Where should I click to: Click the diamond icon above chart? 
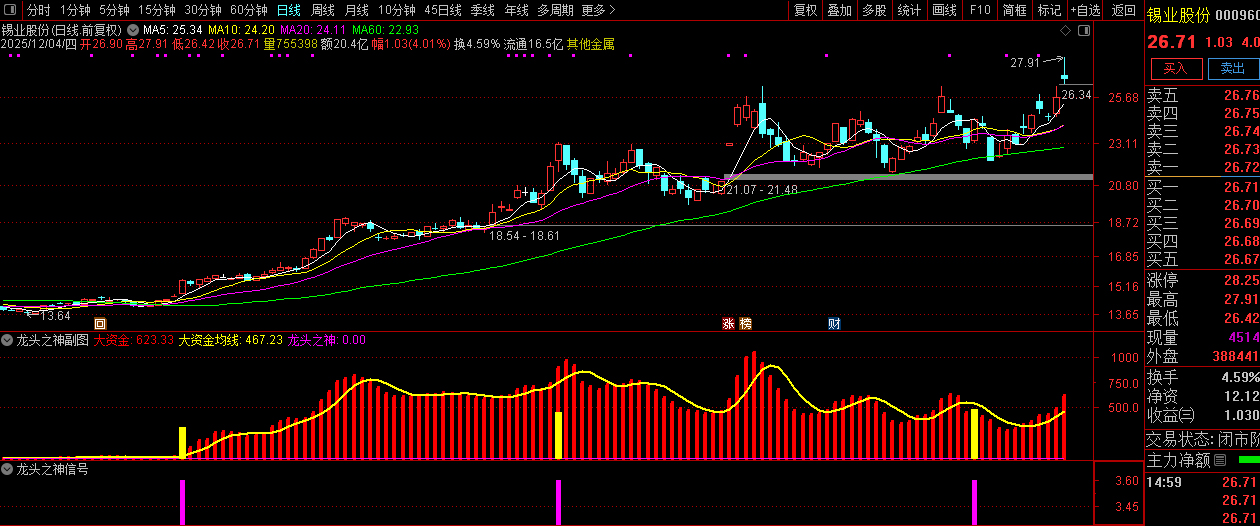point(1067,29)
